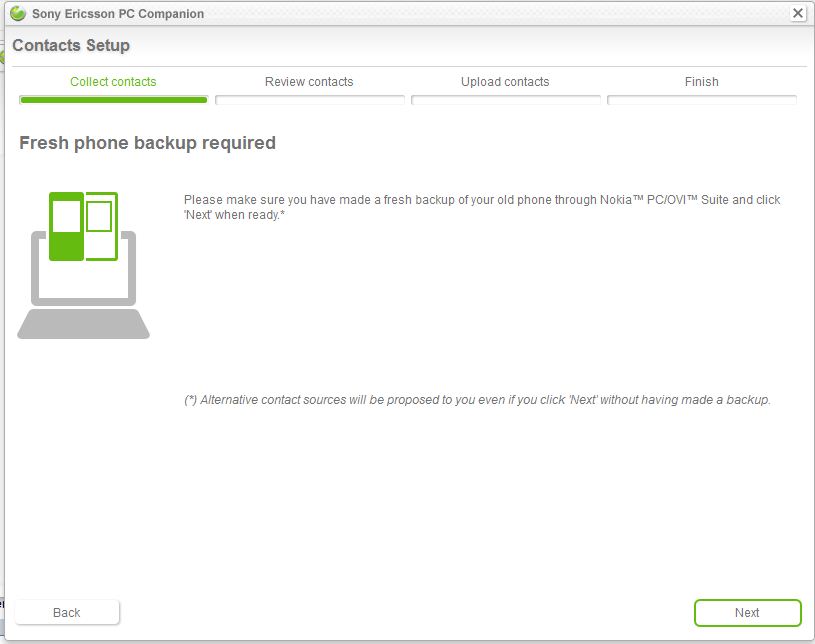Viewport: 815px width, 644px height.
Task: Click the Sony Ericsson logo icon
Action: click(x=18, y=14)
